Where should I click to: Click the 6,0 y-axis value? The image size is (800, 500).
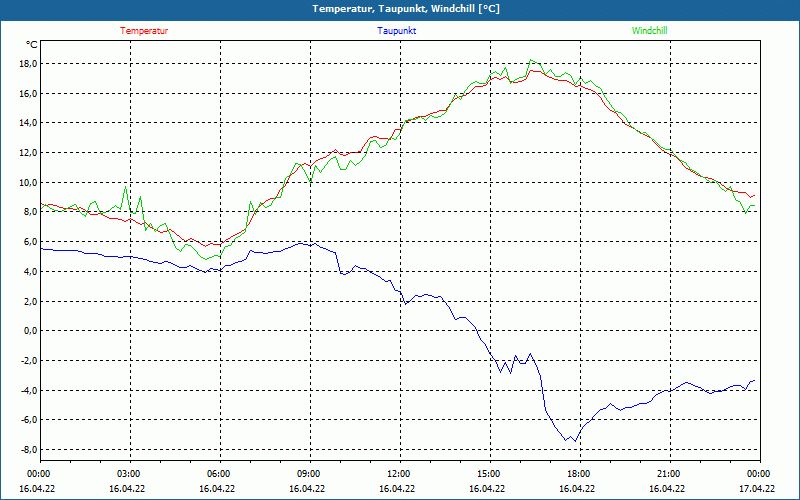(31, 241)
